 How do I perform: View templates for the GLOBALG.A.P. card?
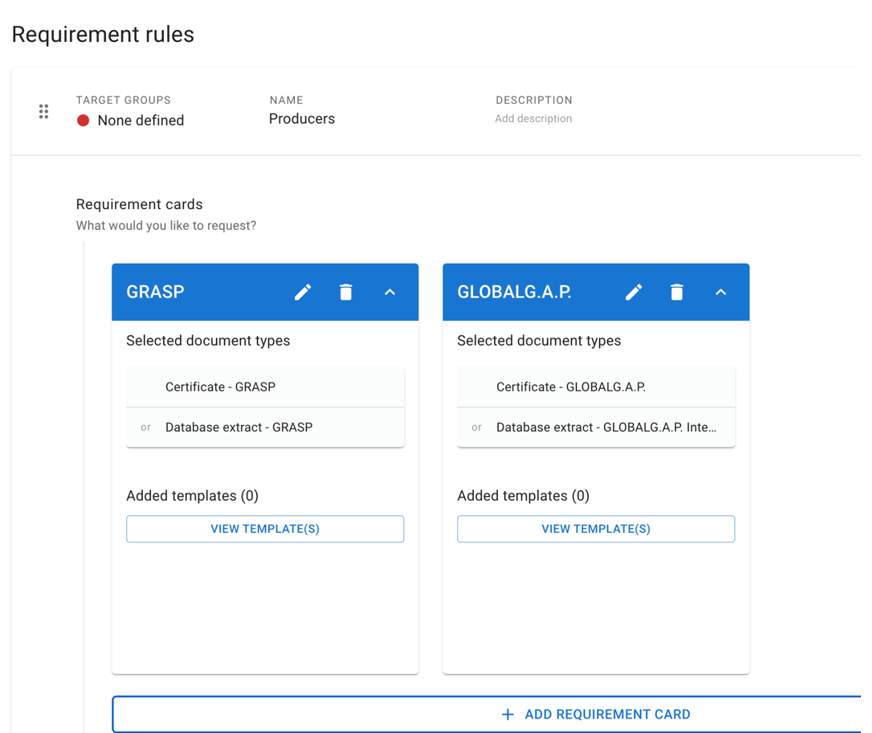[596, 529]
